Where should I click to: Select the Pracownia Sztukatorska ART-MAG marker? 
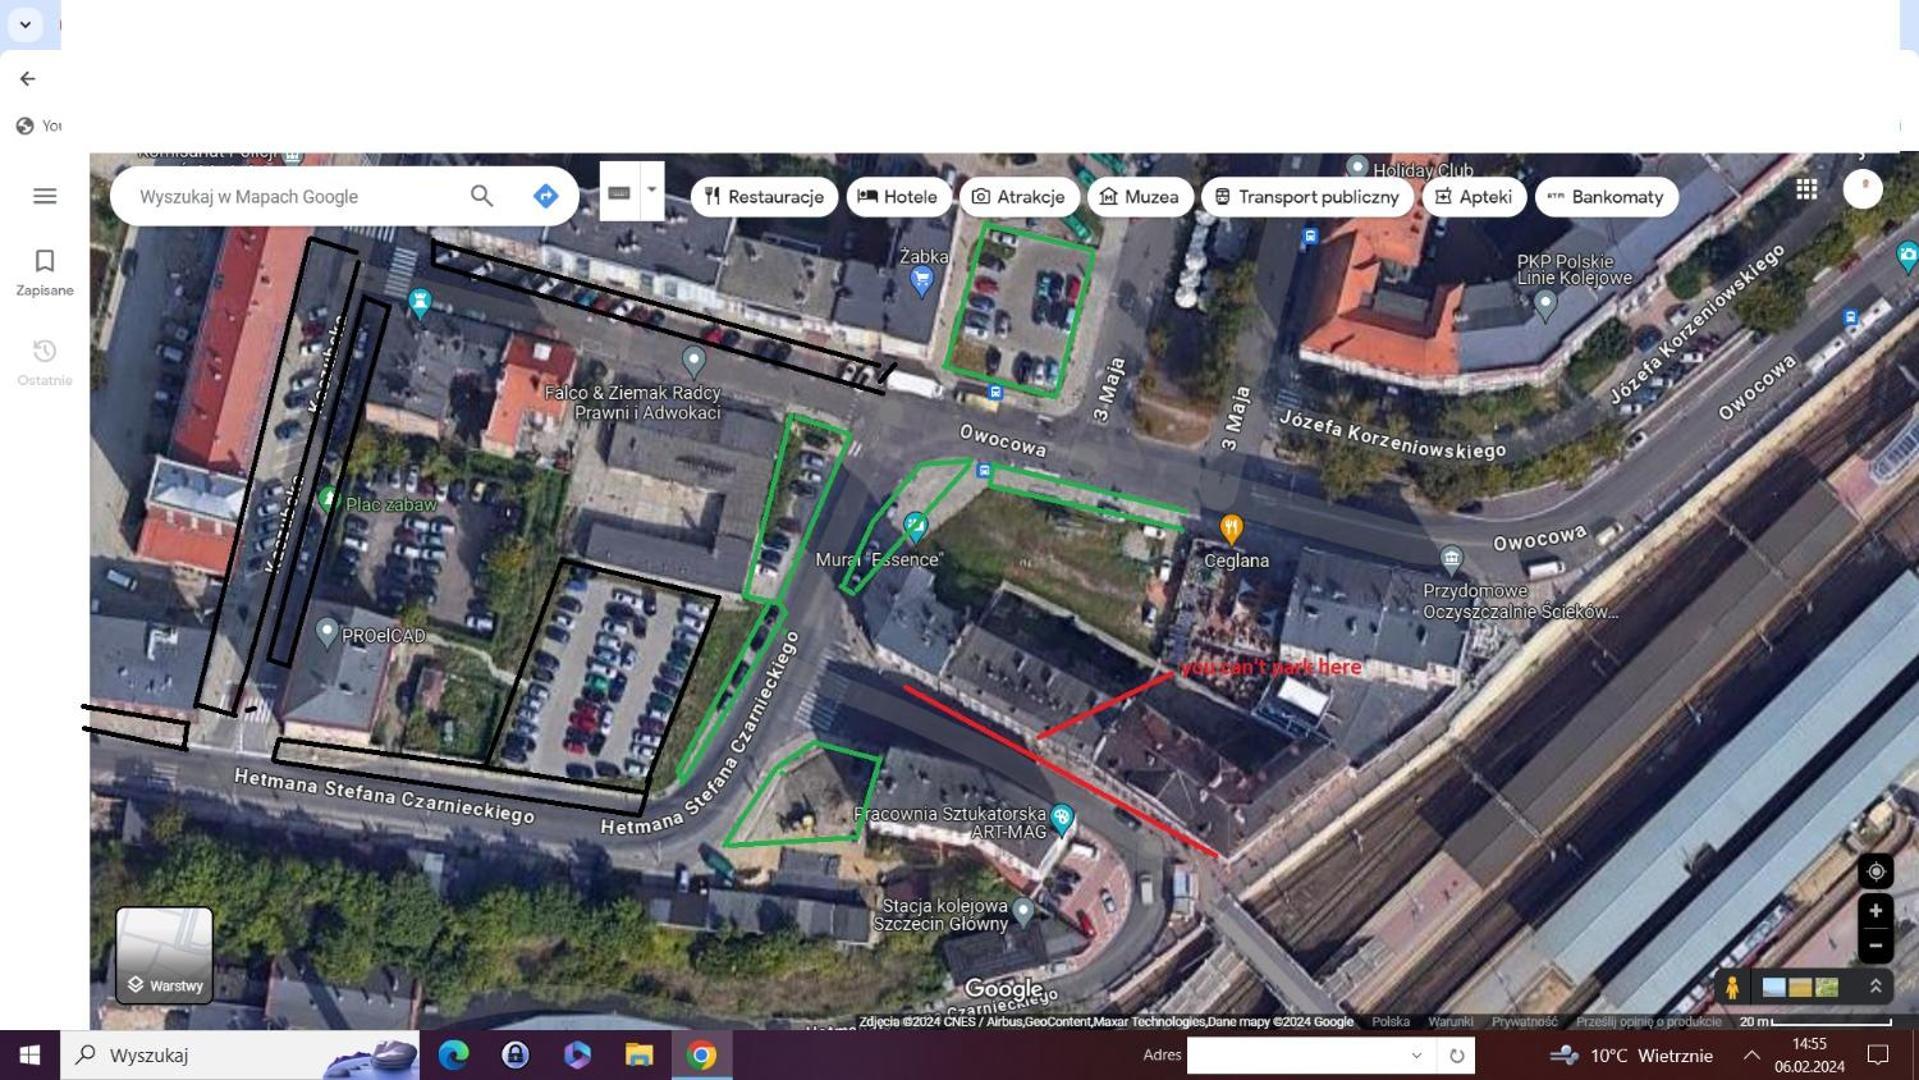tap(1062, 819)
